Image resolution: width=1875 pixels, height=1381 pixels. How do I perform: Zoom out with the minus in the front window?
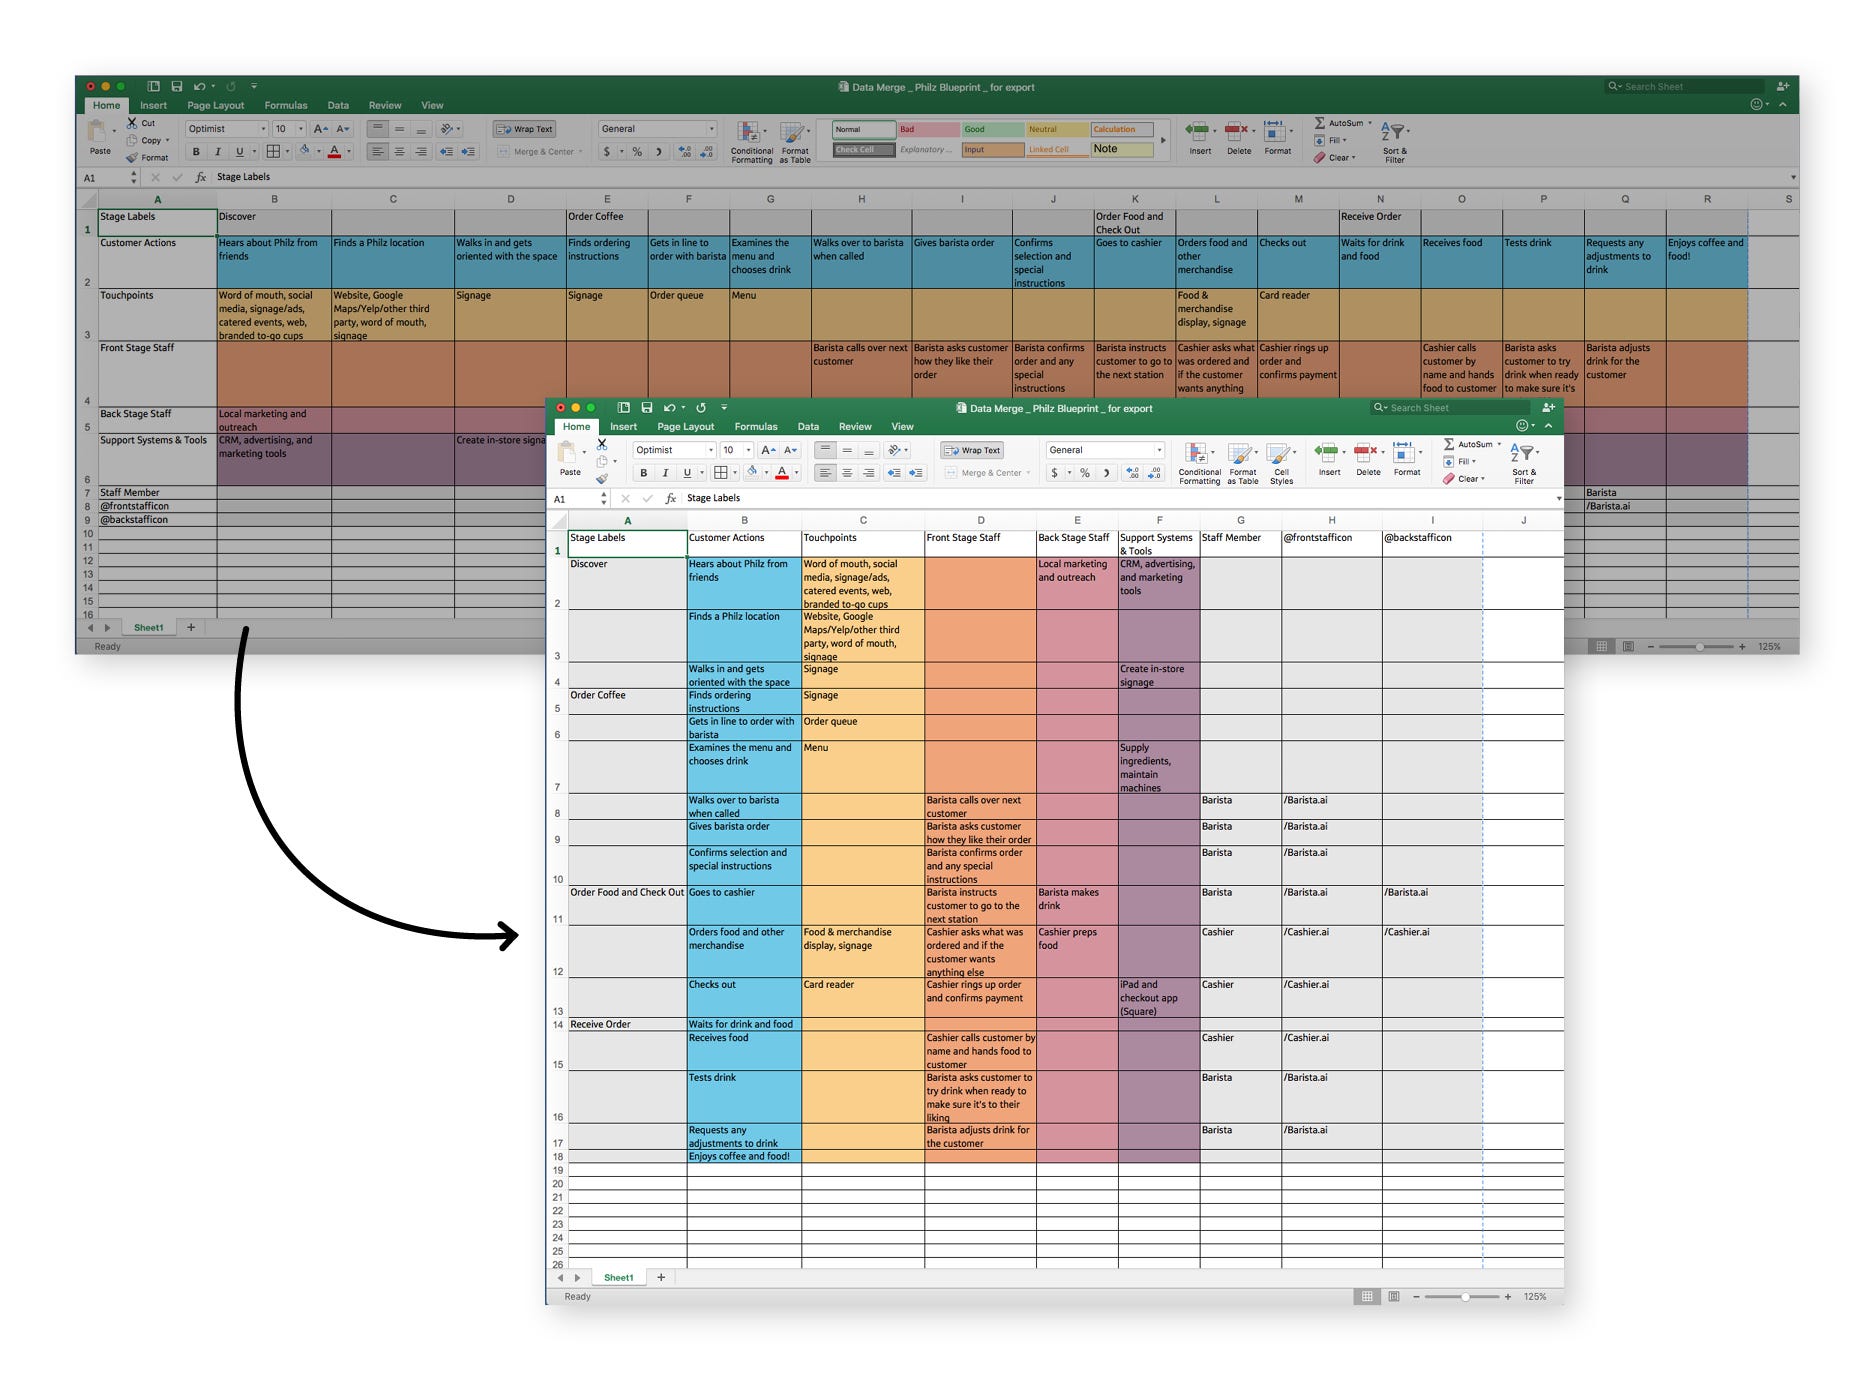click(1416, 1296)
